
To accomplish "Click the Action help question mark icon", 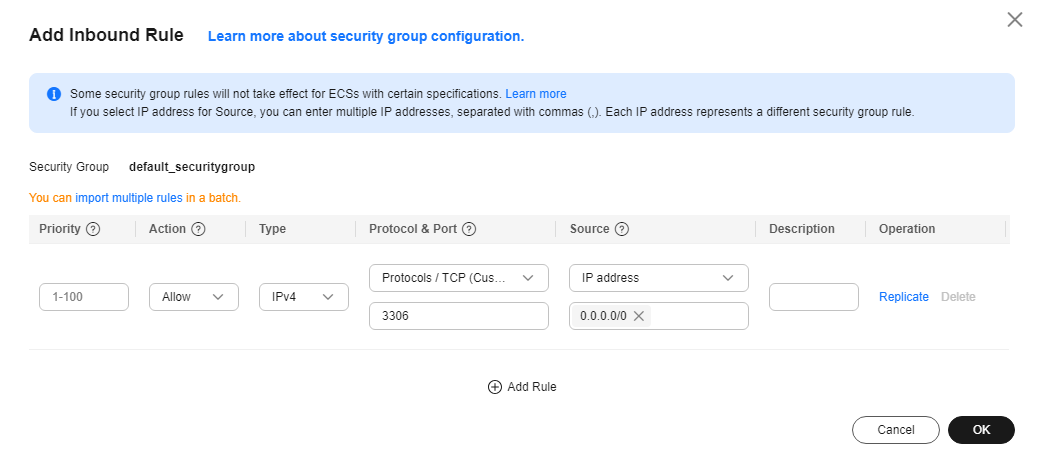I will pyautogui.click(x=198, y=229).
